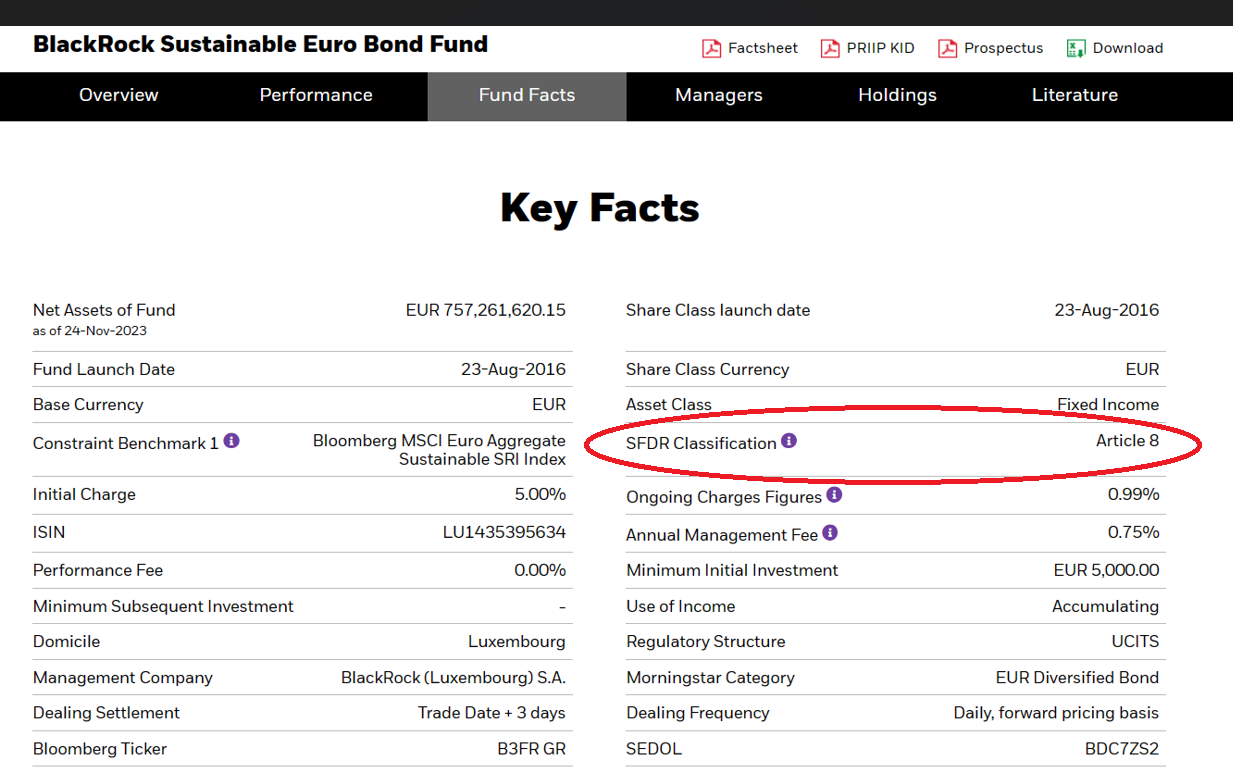Click Dealing Settlement value Trade Date + 3 days
This screenshot has height=771, width=1233.
coord(492,713)
